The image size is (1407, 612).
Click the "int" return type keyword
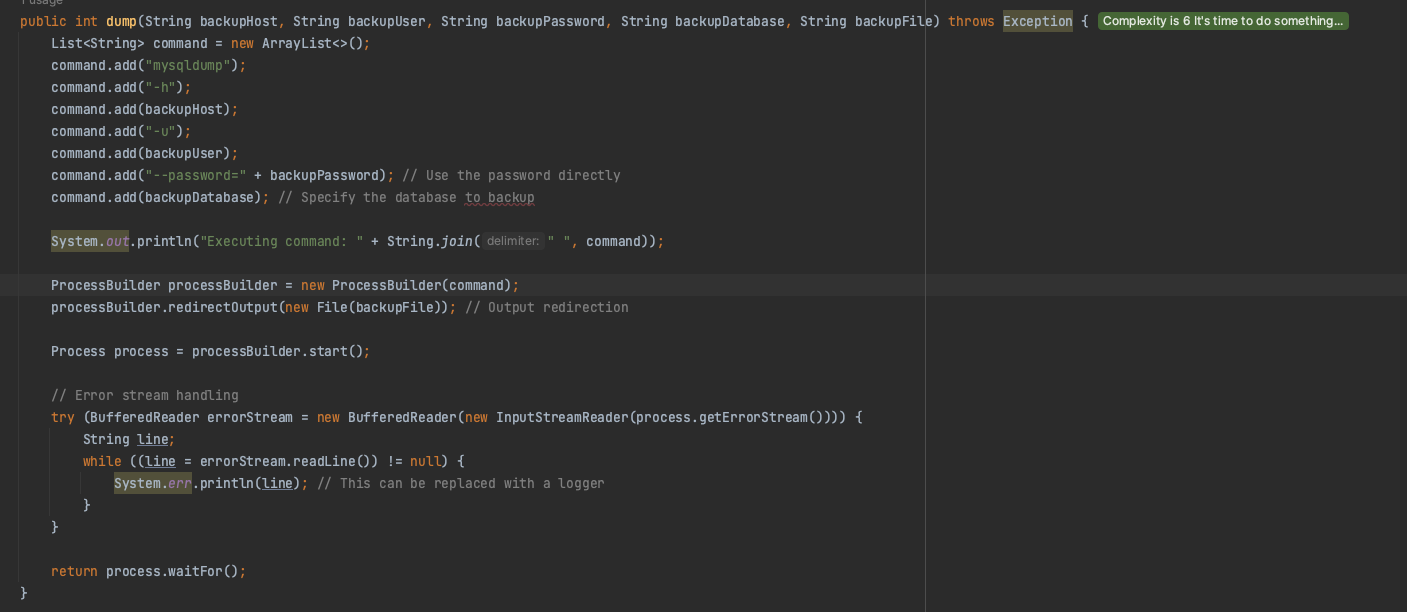pyautogui.click(x=86, y=21)
